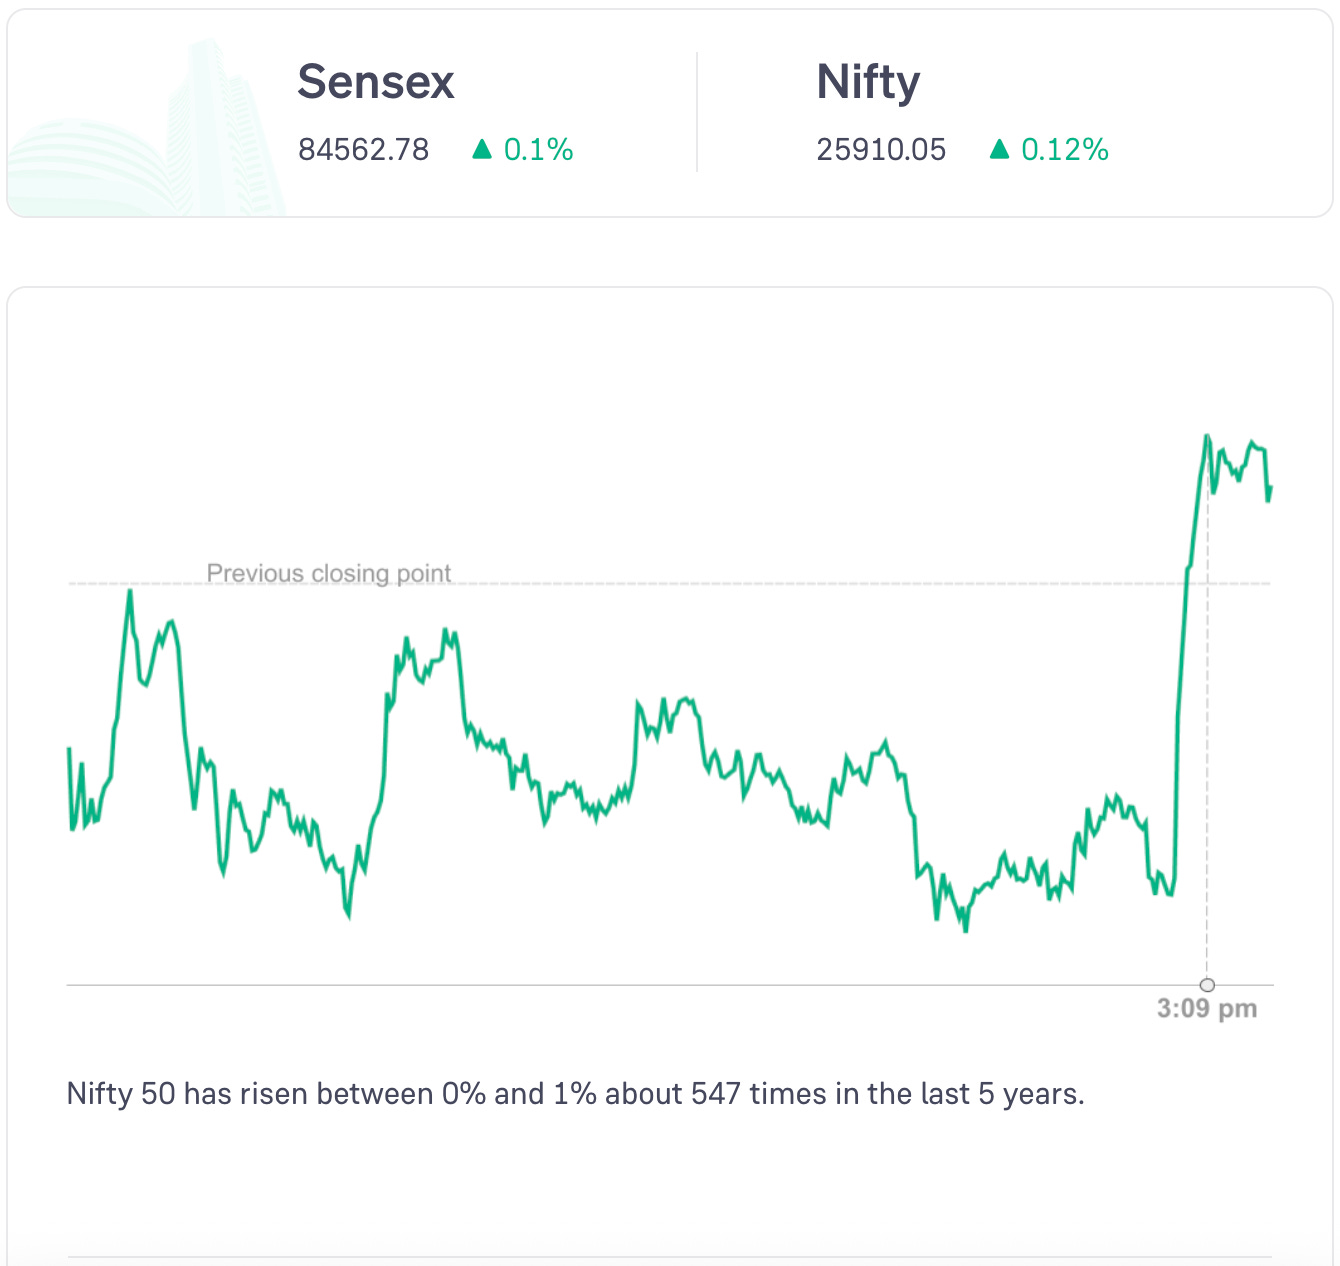Click the starting point of the green chart line
Viewport: 1340px width, 1266px height.
point(69,749)
